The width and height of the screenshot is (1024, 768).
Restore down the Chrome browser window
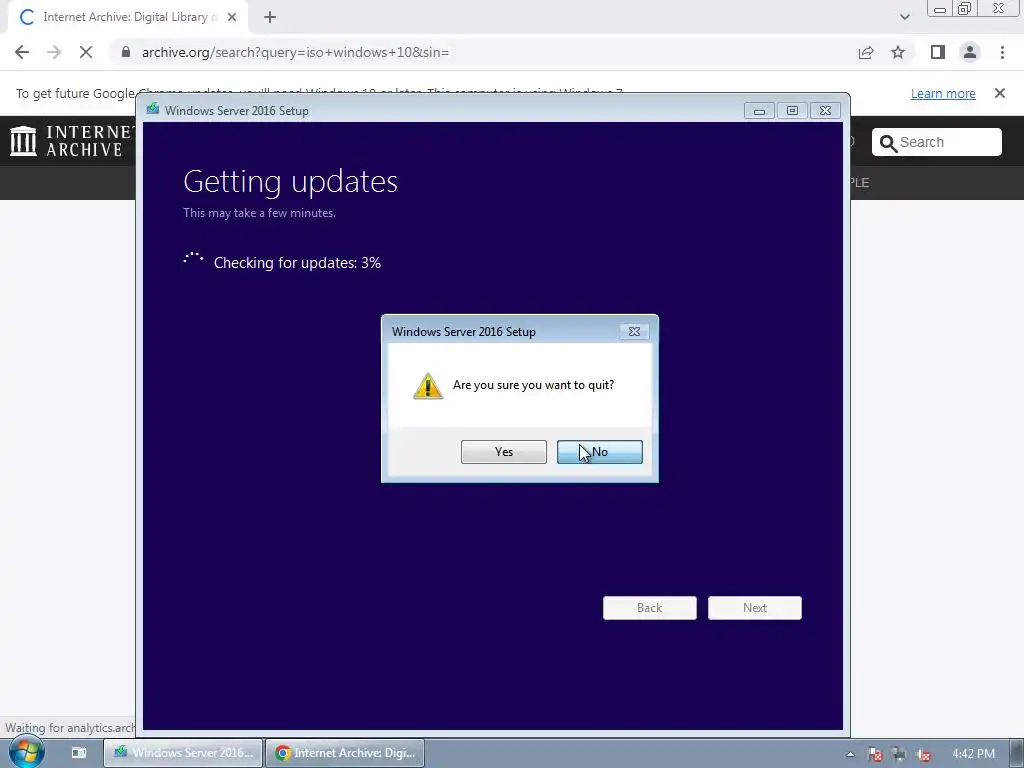pyautogui.click(x=964, y=9)
